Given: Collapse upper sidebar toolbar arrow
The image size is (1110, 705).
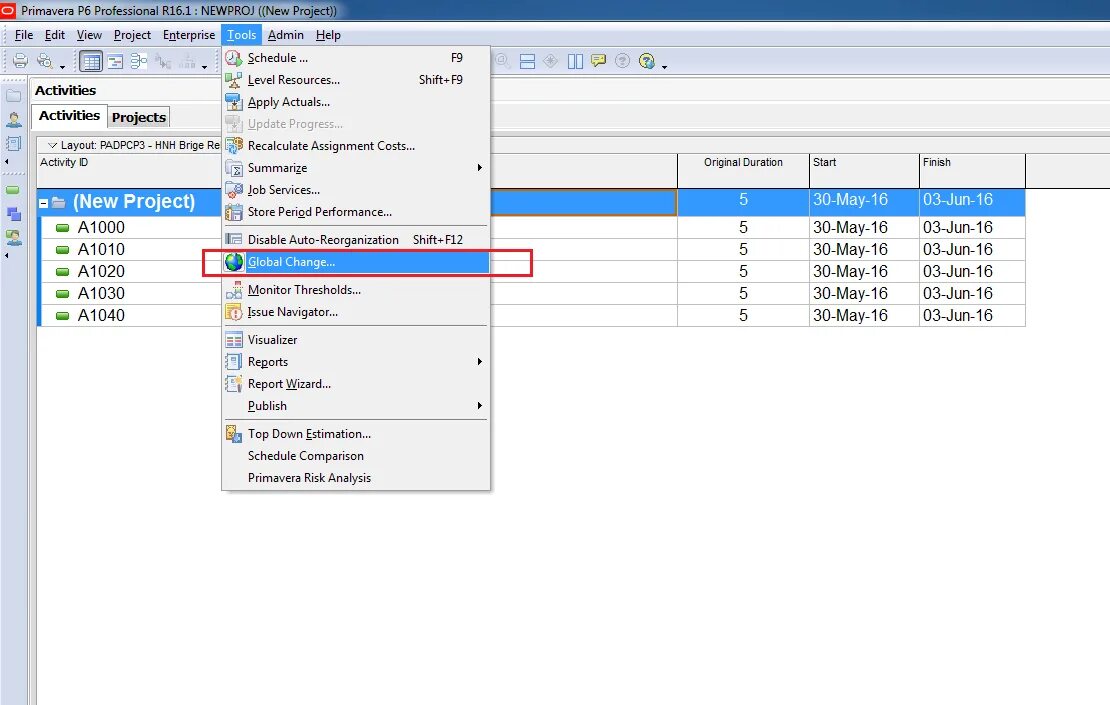Looking at the screenshot, I should tap(7, 162).
